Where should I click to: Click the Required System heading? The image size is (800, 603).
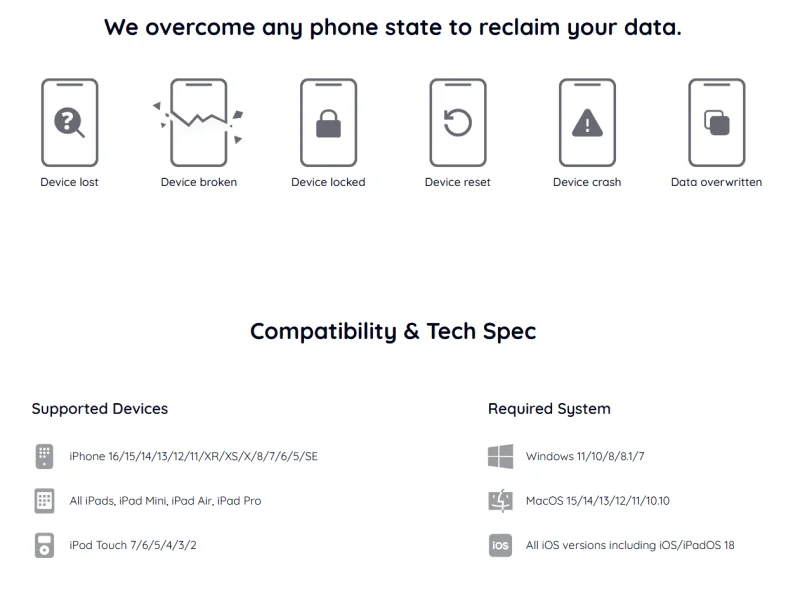[549, 409]
